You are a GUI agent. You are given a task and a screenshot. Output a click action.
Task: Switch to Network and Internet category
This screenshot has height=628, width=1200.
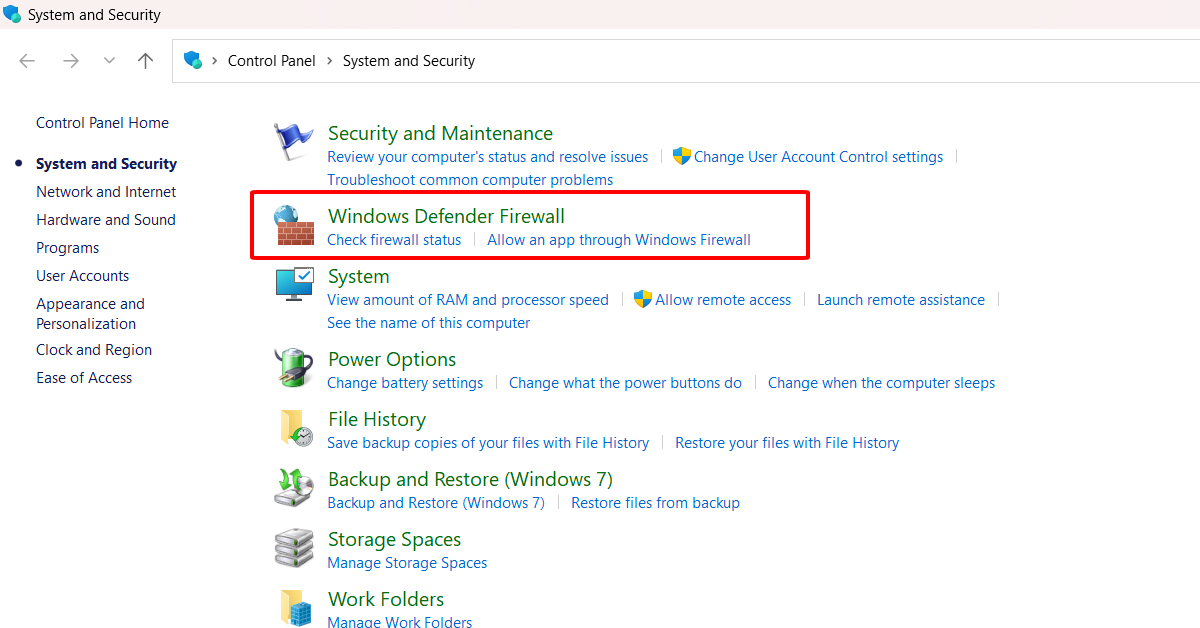pyautogui.click(x=105, y=191)
